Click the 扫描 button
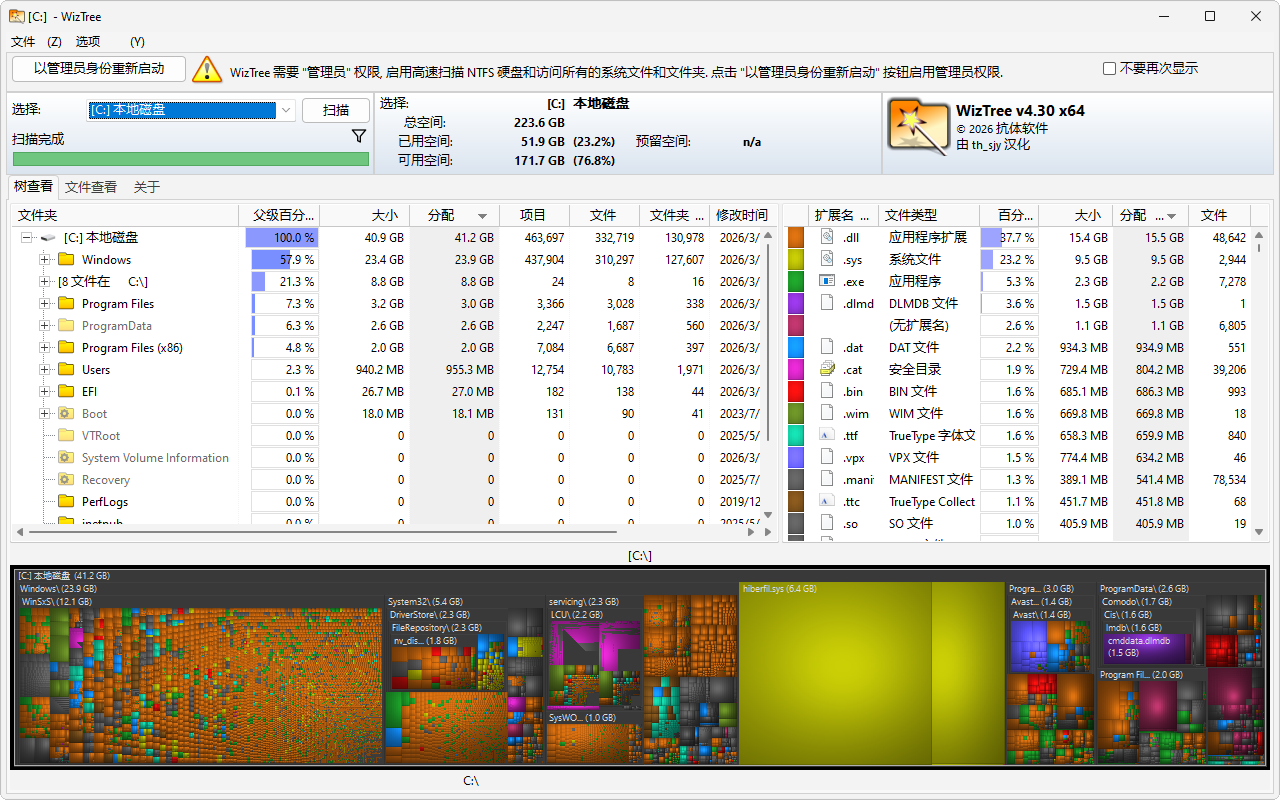 336,110
